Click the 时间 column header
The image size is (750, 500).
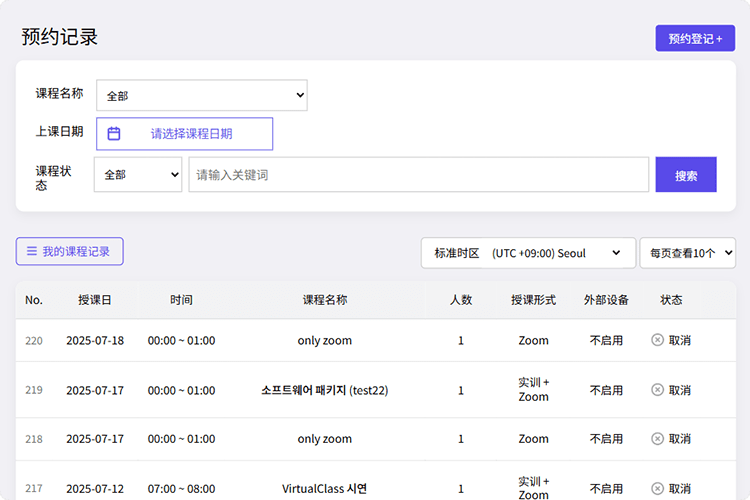pyautogui.click(x=181, y=300)
